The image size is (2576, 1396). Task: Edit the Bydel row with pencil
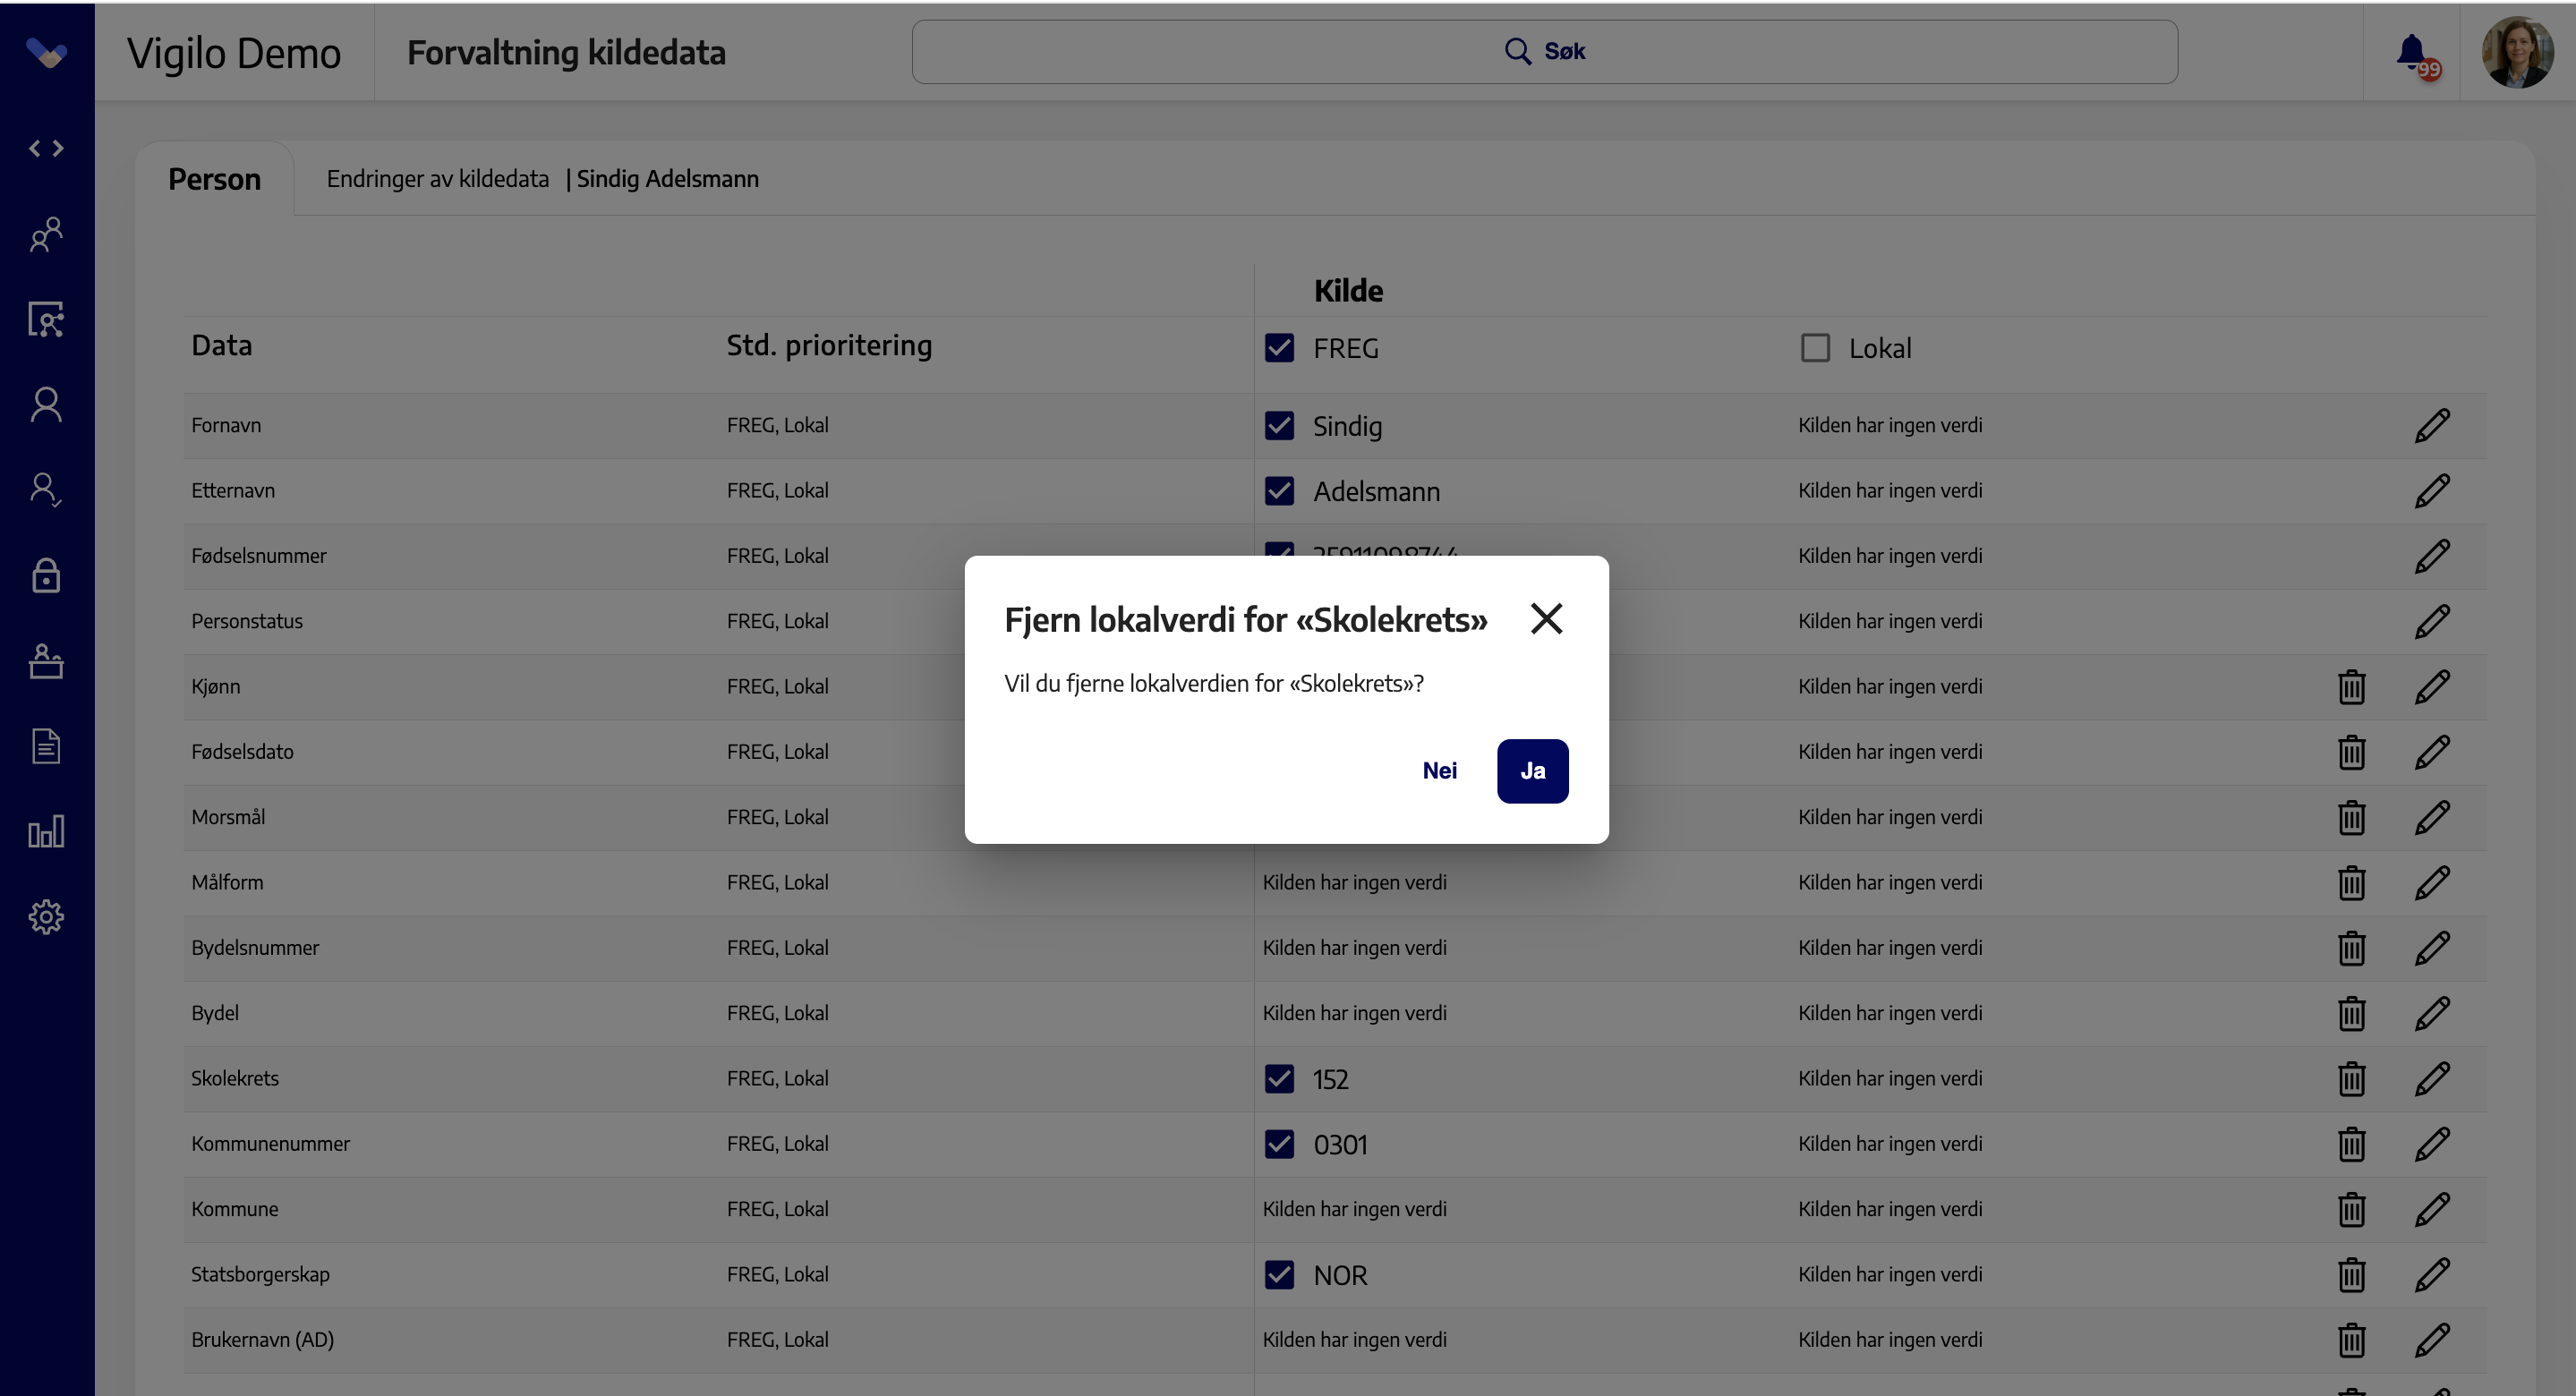click(x=2432, y=1014)
